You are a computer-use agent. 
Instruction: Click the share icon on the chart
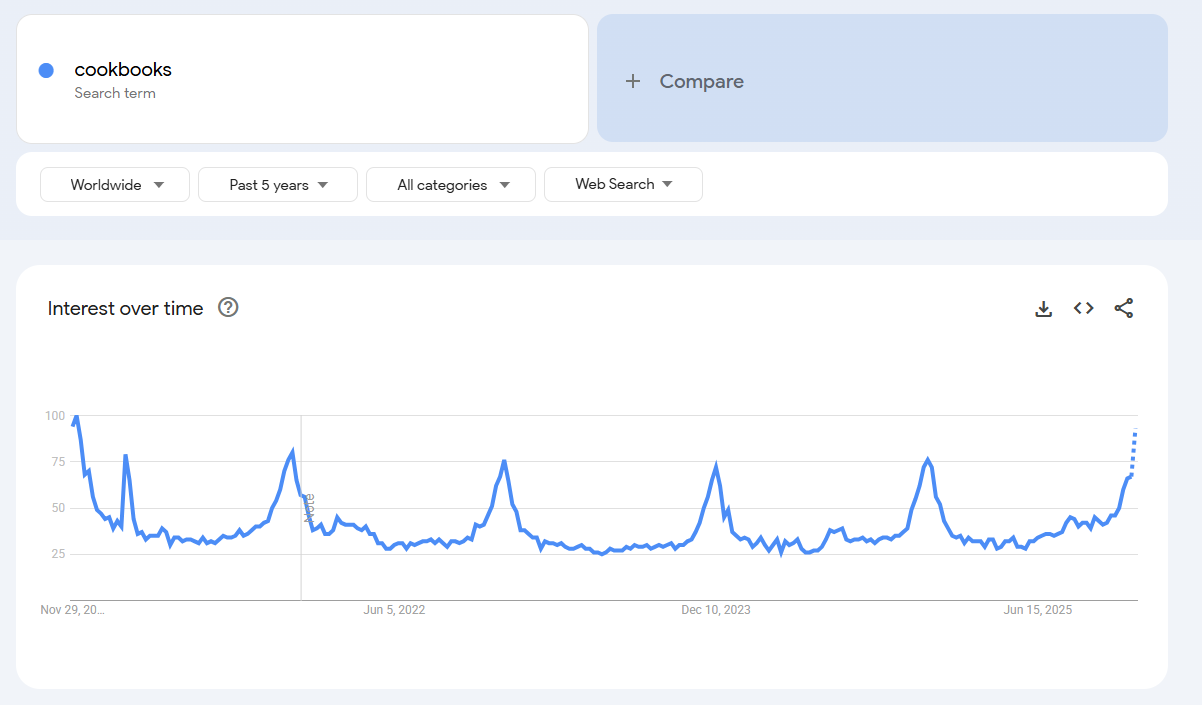pos(1124,309)
